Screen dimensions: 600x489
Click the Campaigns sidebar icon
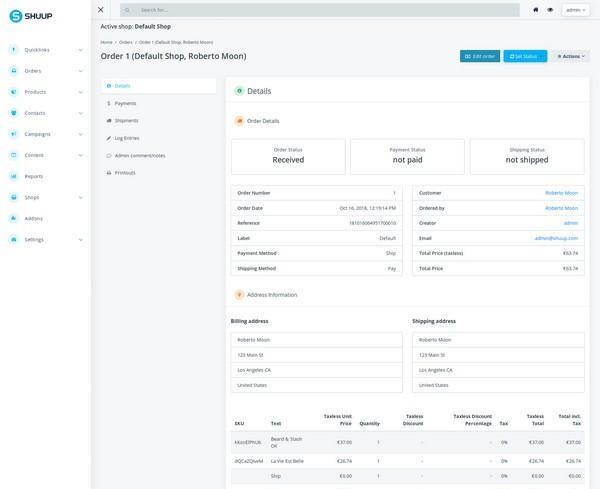click(x=14, y=134)
